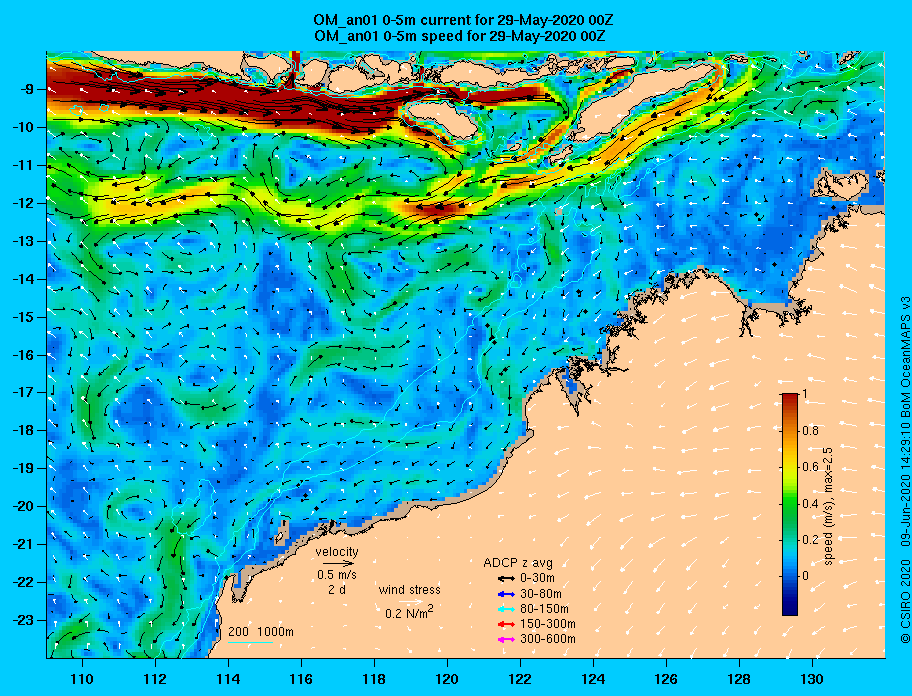
Task: Click the '80-150m' depth legend label
Action: click(x=544, y=609)
